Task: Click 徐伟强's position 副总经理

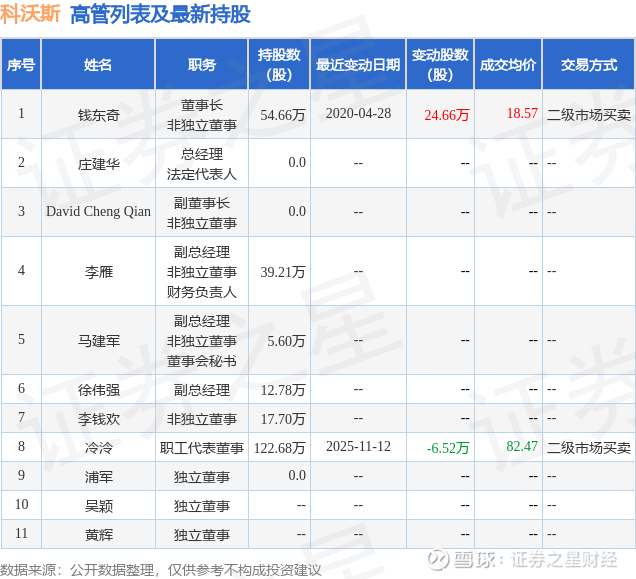Action: [202, 390]
